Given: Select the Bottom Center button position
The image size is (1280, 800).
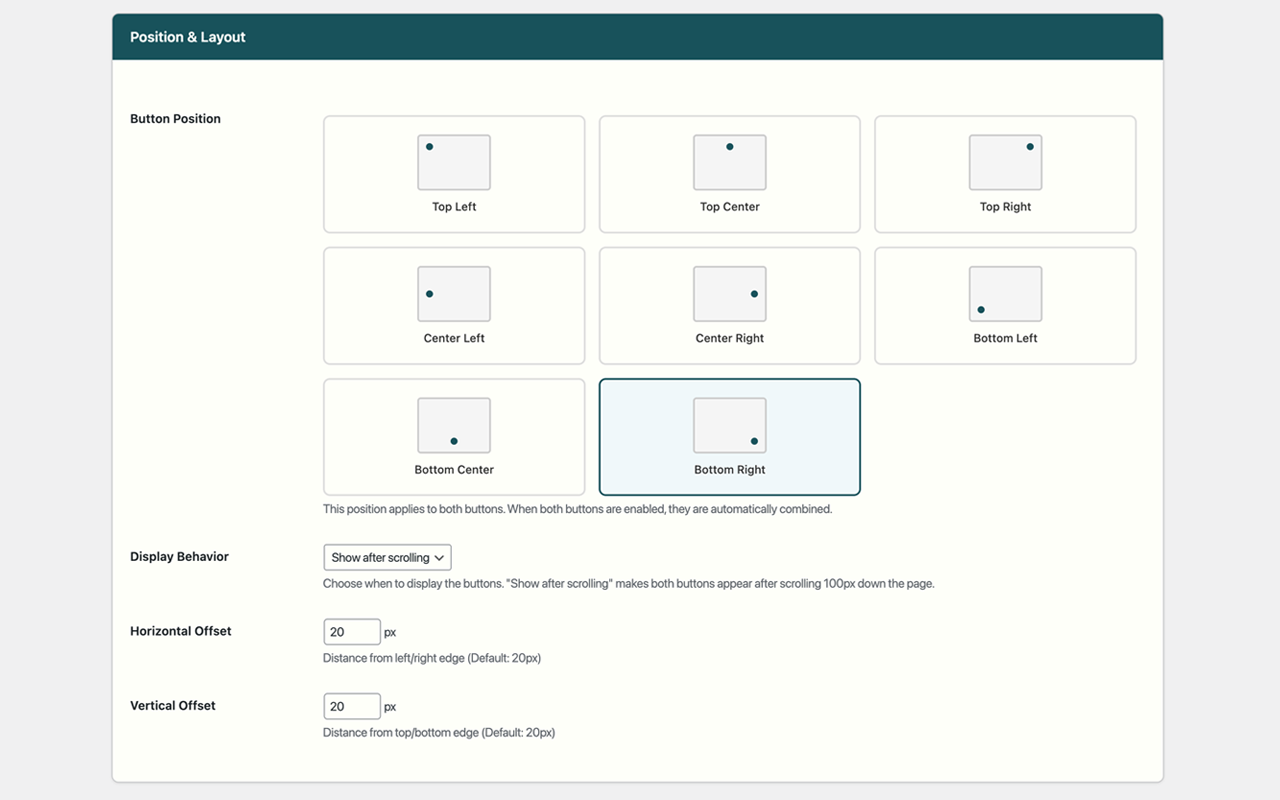Looking at the screenshot, I should point(454,437).
